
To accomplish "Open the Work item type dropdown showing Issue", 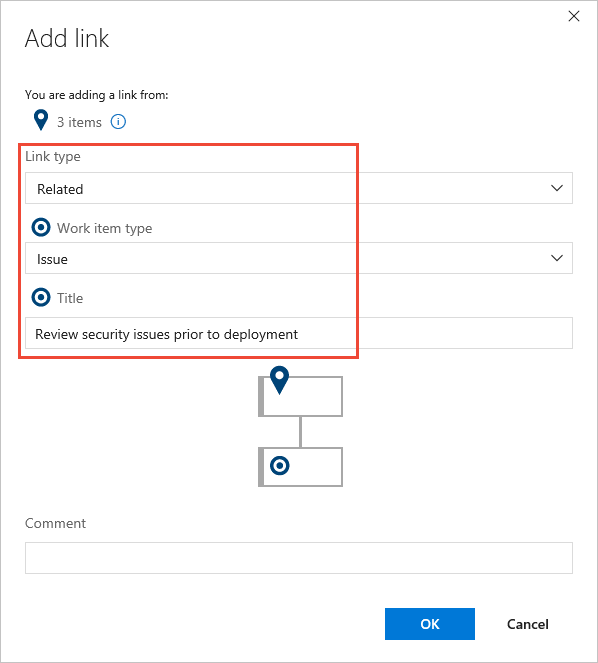I will click(299, 258).
